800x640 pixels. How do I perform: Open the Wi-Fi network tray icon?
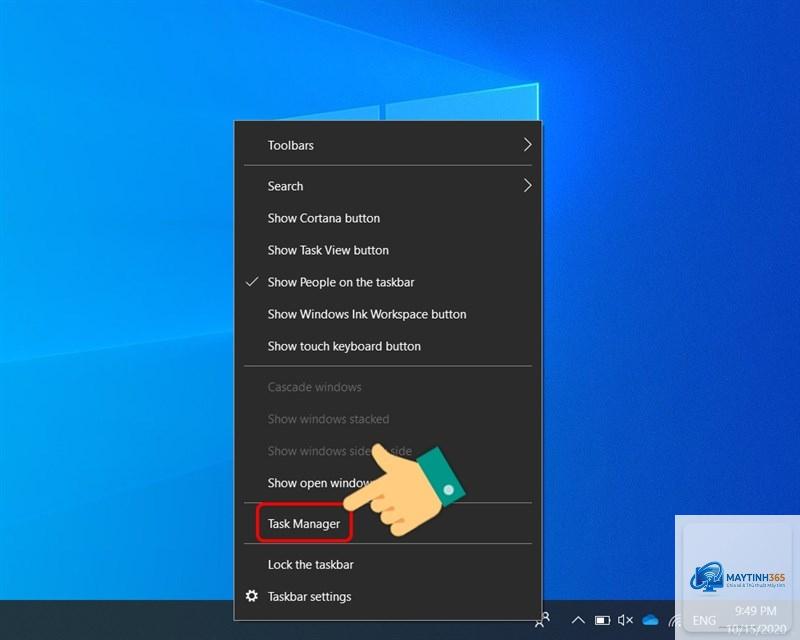click(x=675, y=621)
